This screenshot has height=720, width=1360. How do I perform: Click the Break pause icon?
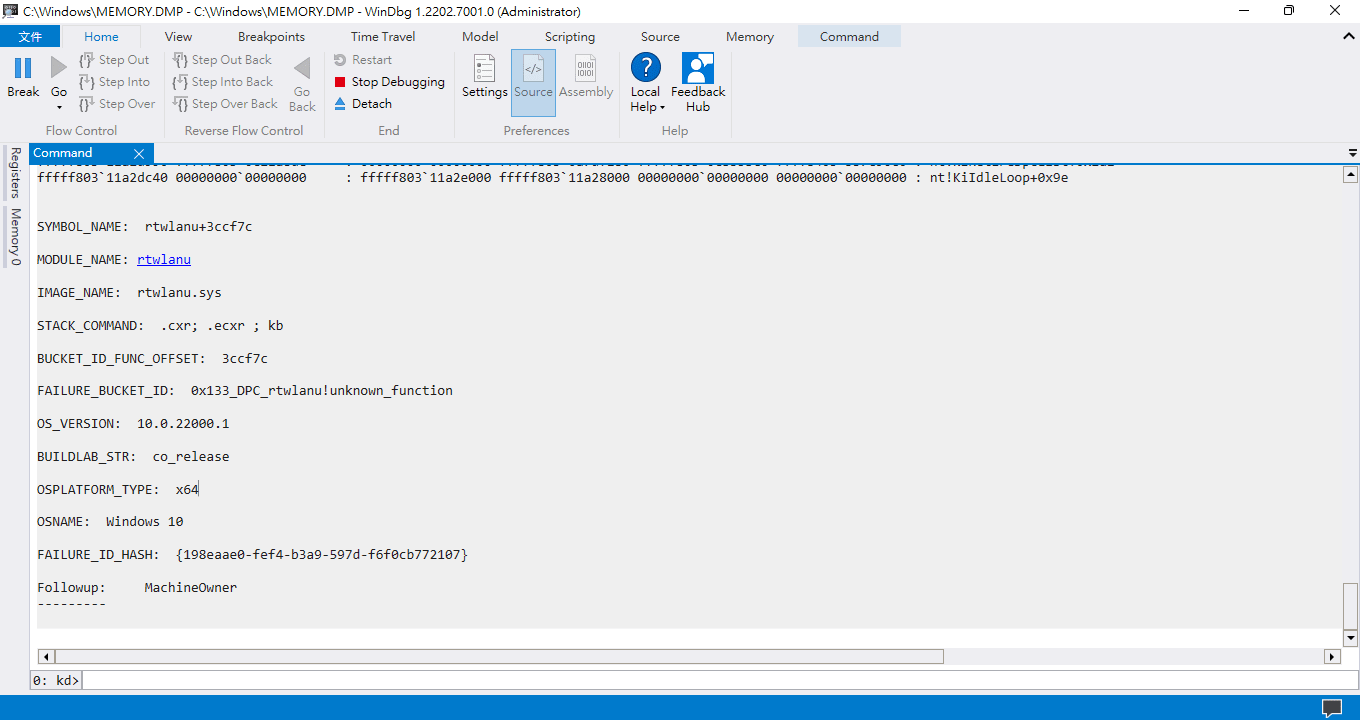tap(23, 68)
